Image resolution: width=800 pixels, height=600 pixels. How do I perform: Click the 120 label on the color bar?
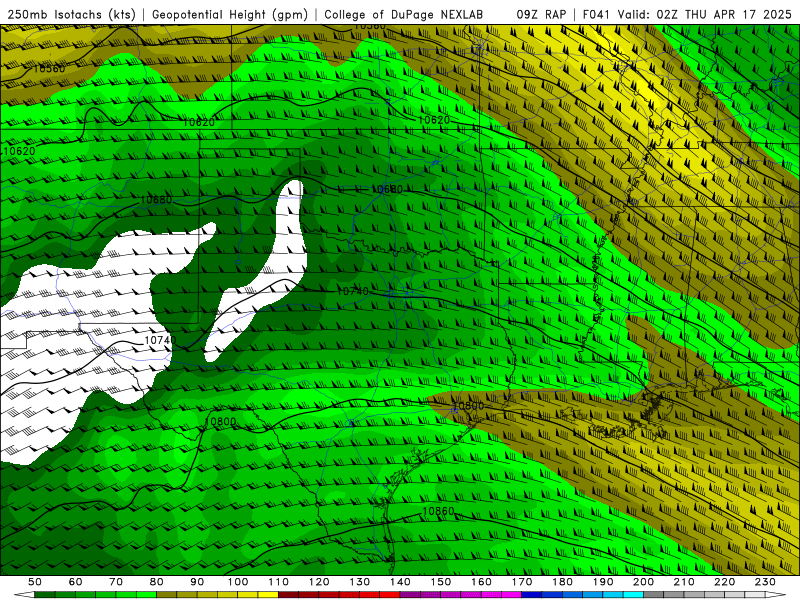[319, 582]
